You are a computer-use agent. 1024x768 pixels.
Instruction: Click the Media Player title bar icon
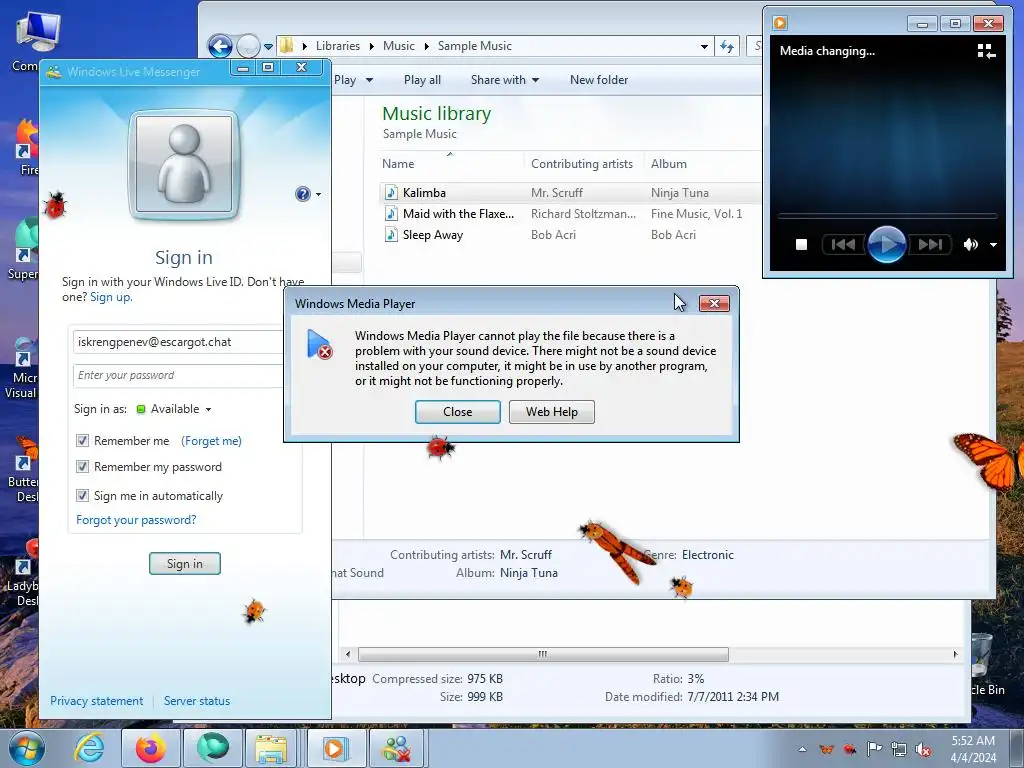point(780,23)
